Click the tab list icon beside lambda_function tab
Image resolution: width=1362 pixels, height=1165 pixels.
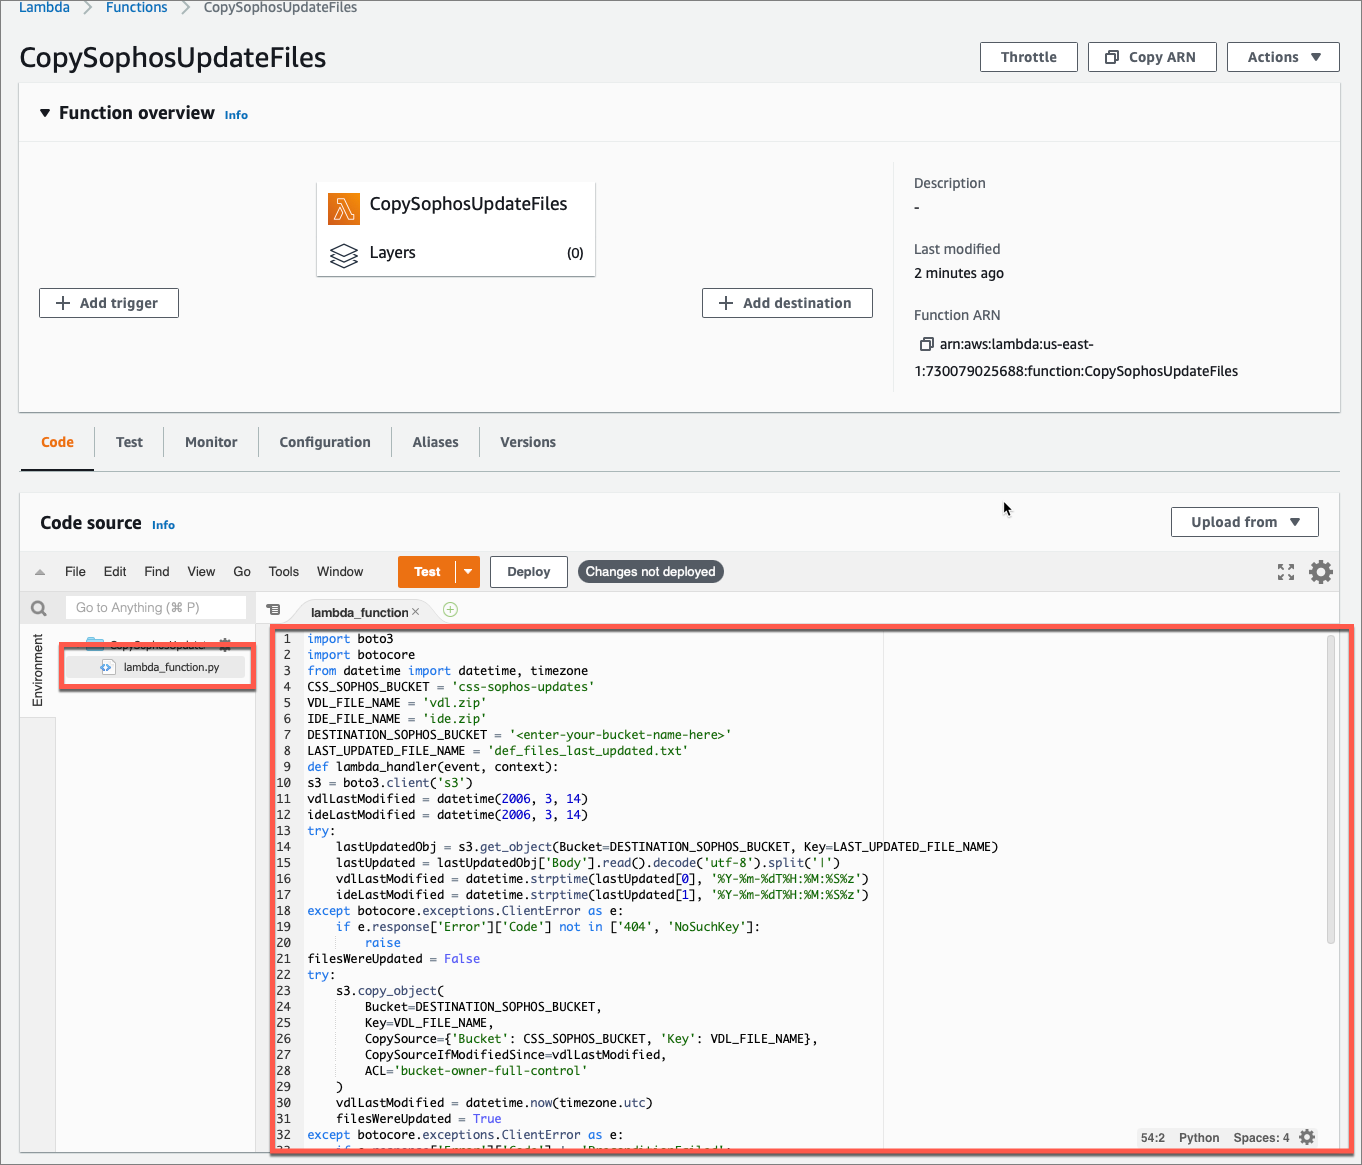coord(273,609)
